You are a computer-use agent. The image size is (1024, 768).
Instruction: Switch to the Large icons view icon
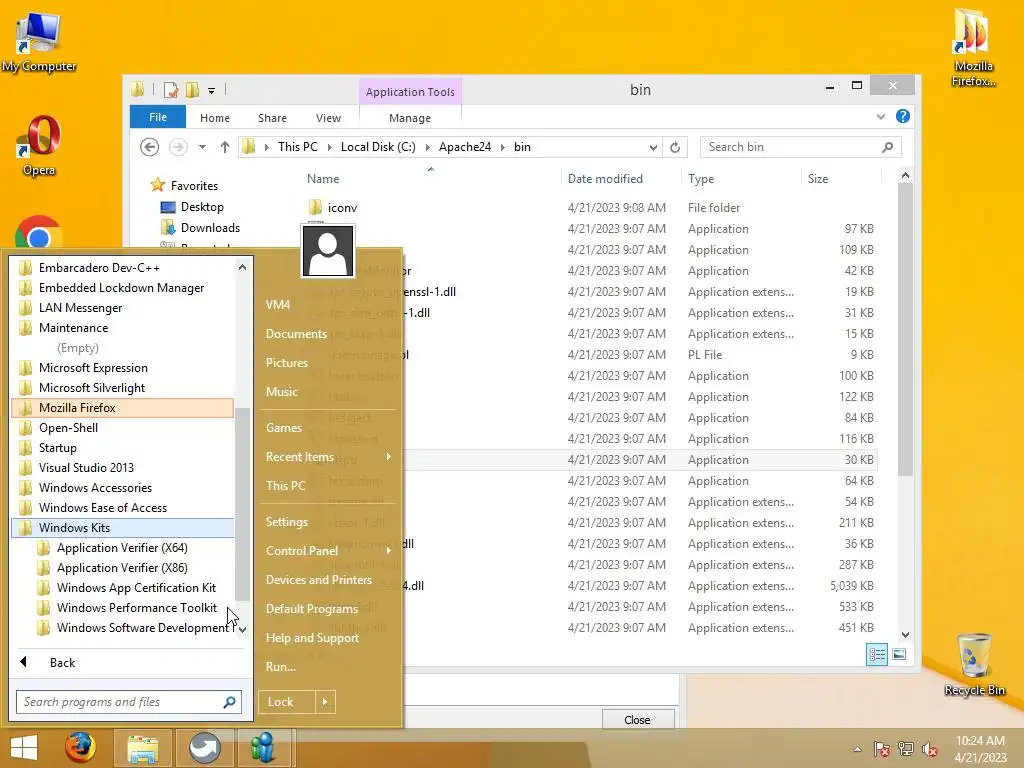[x=899, y=654]
